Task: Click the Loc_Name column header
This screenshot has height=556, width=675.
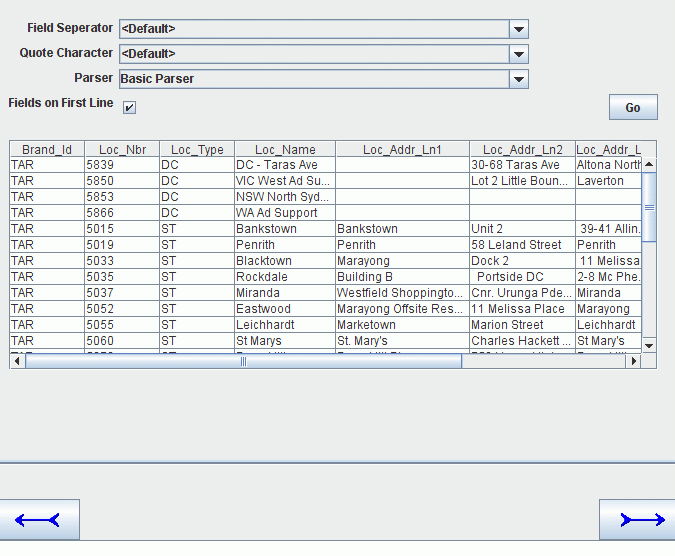Action: [x=285, y=149]
